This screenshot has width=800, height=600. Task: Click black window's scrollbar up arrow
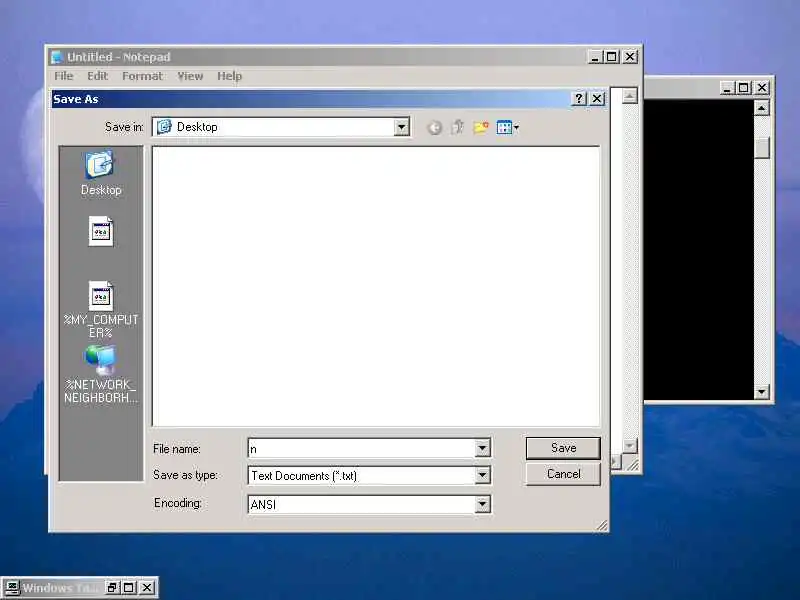761,108
